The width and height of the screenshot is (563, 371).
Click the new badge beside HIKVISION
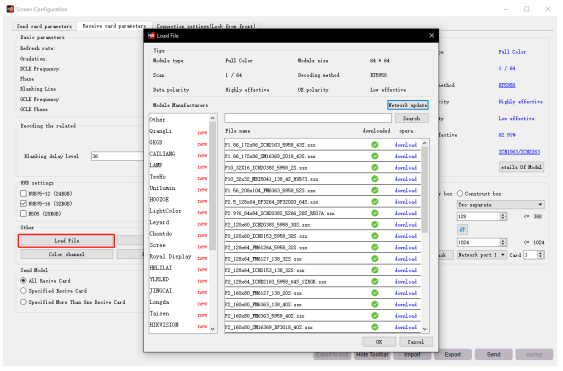(x=202, y=326)
